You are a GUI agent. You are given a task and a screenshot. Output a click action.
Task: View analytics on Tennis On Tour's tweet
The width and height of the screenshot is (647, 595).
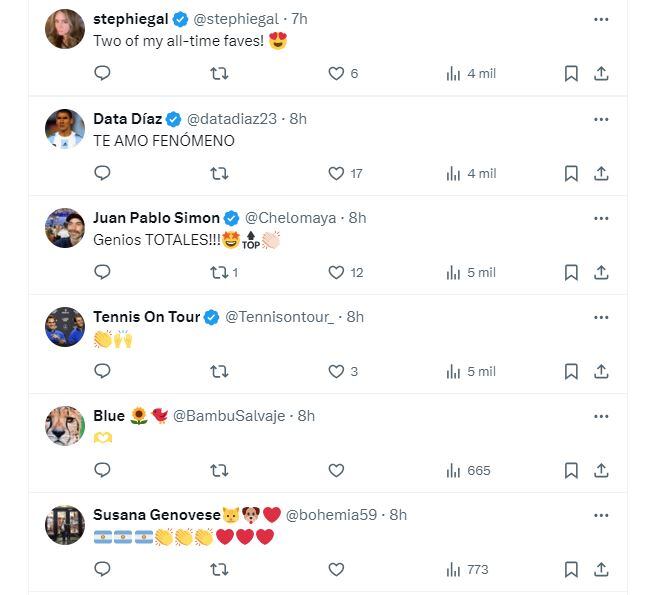[453, 371]
